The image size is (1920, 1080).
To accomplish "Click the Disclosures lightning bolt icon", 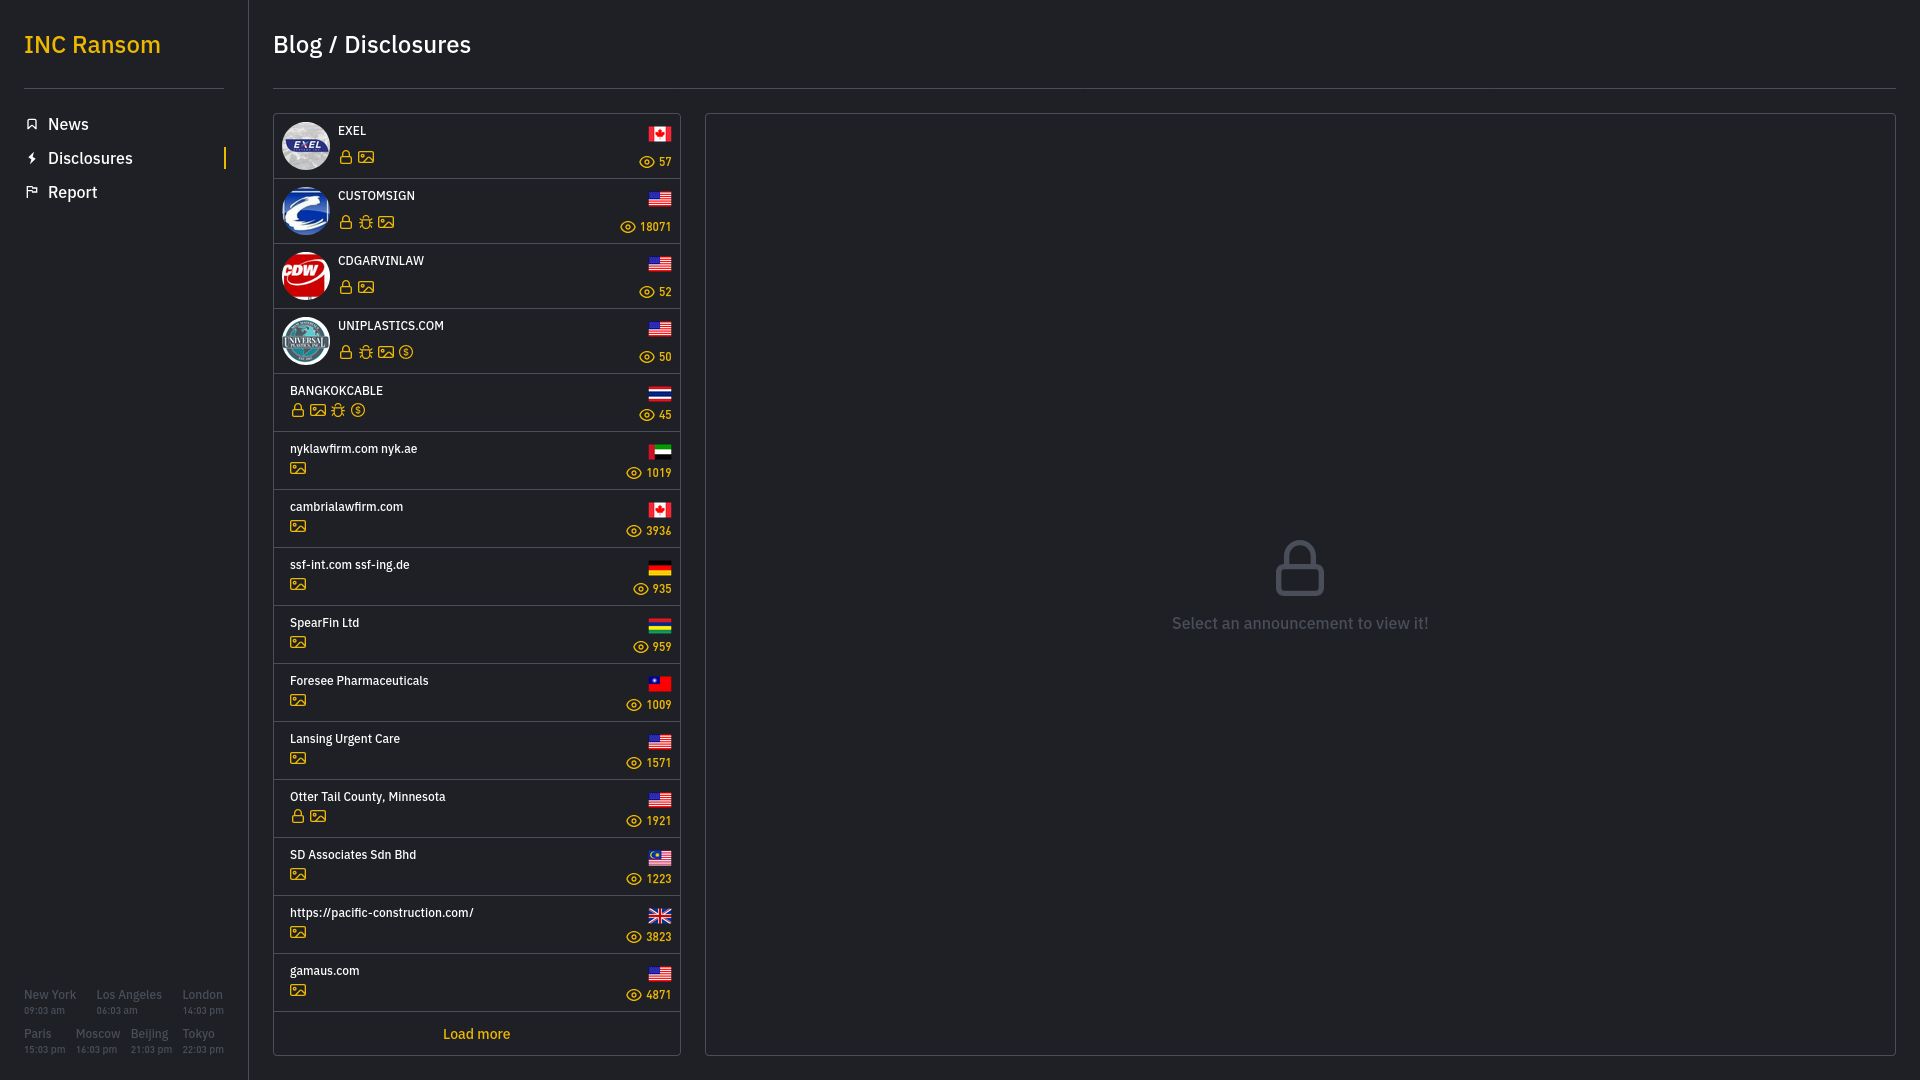I will click(x=32, y=158).
